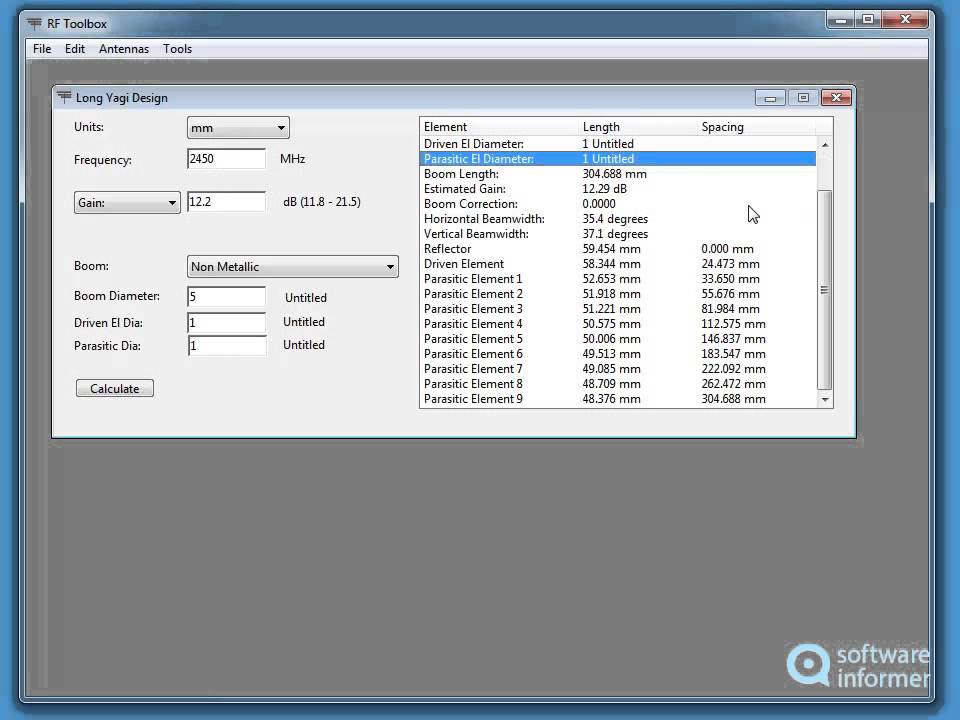Close the RF Toolbox main window

(x=905, y=20)
